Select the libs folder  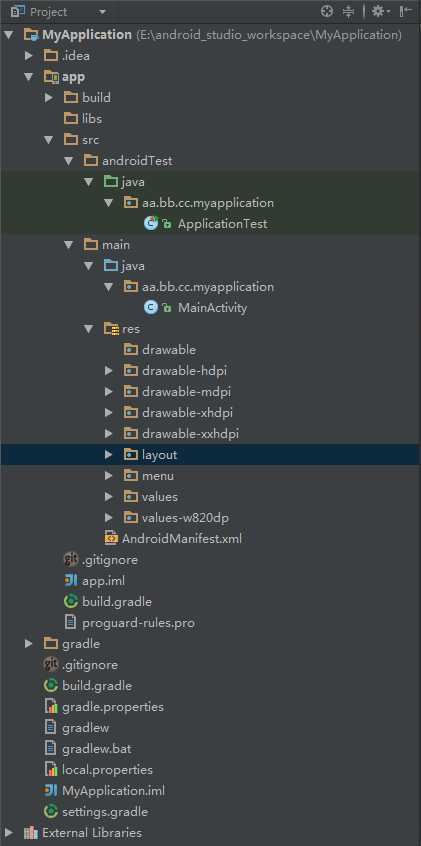[x=92, y=119]
